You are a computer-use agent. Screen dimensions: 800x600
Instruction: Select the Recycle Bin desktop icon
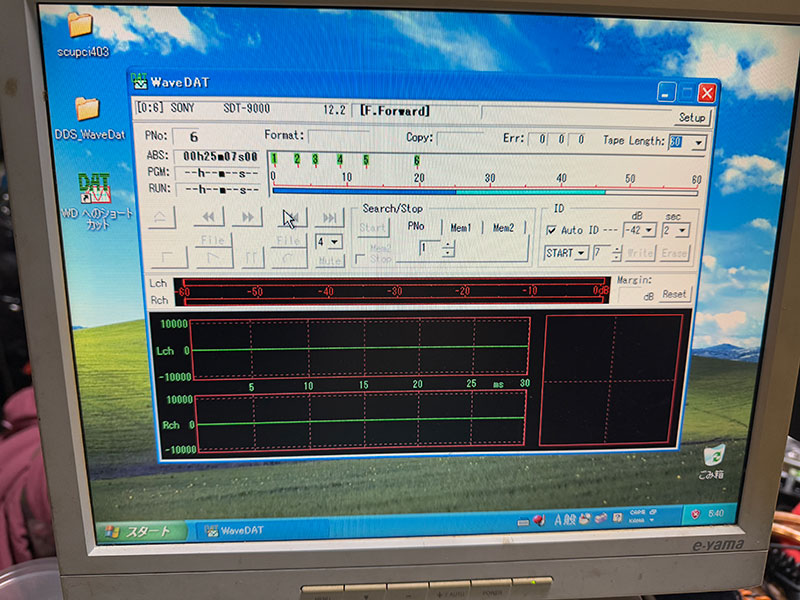(x=712, y=461)
